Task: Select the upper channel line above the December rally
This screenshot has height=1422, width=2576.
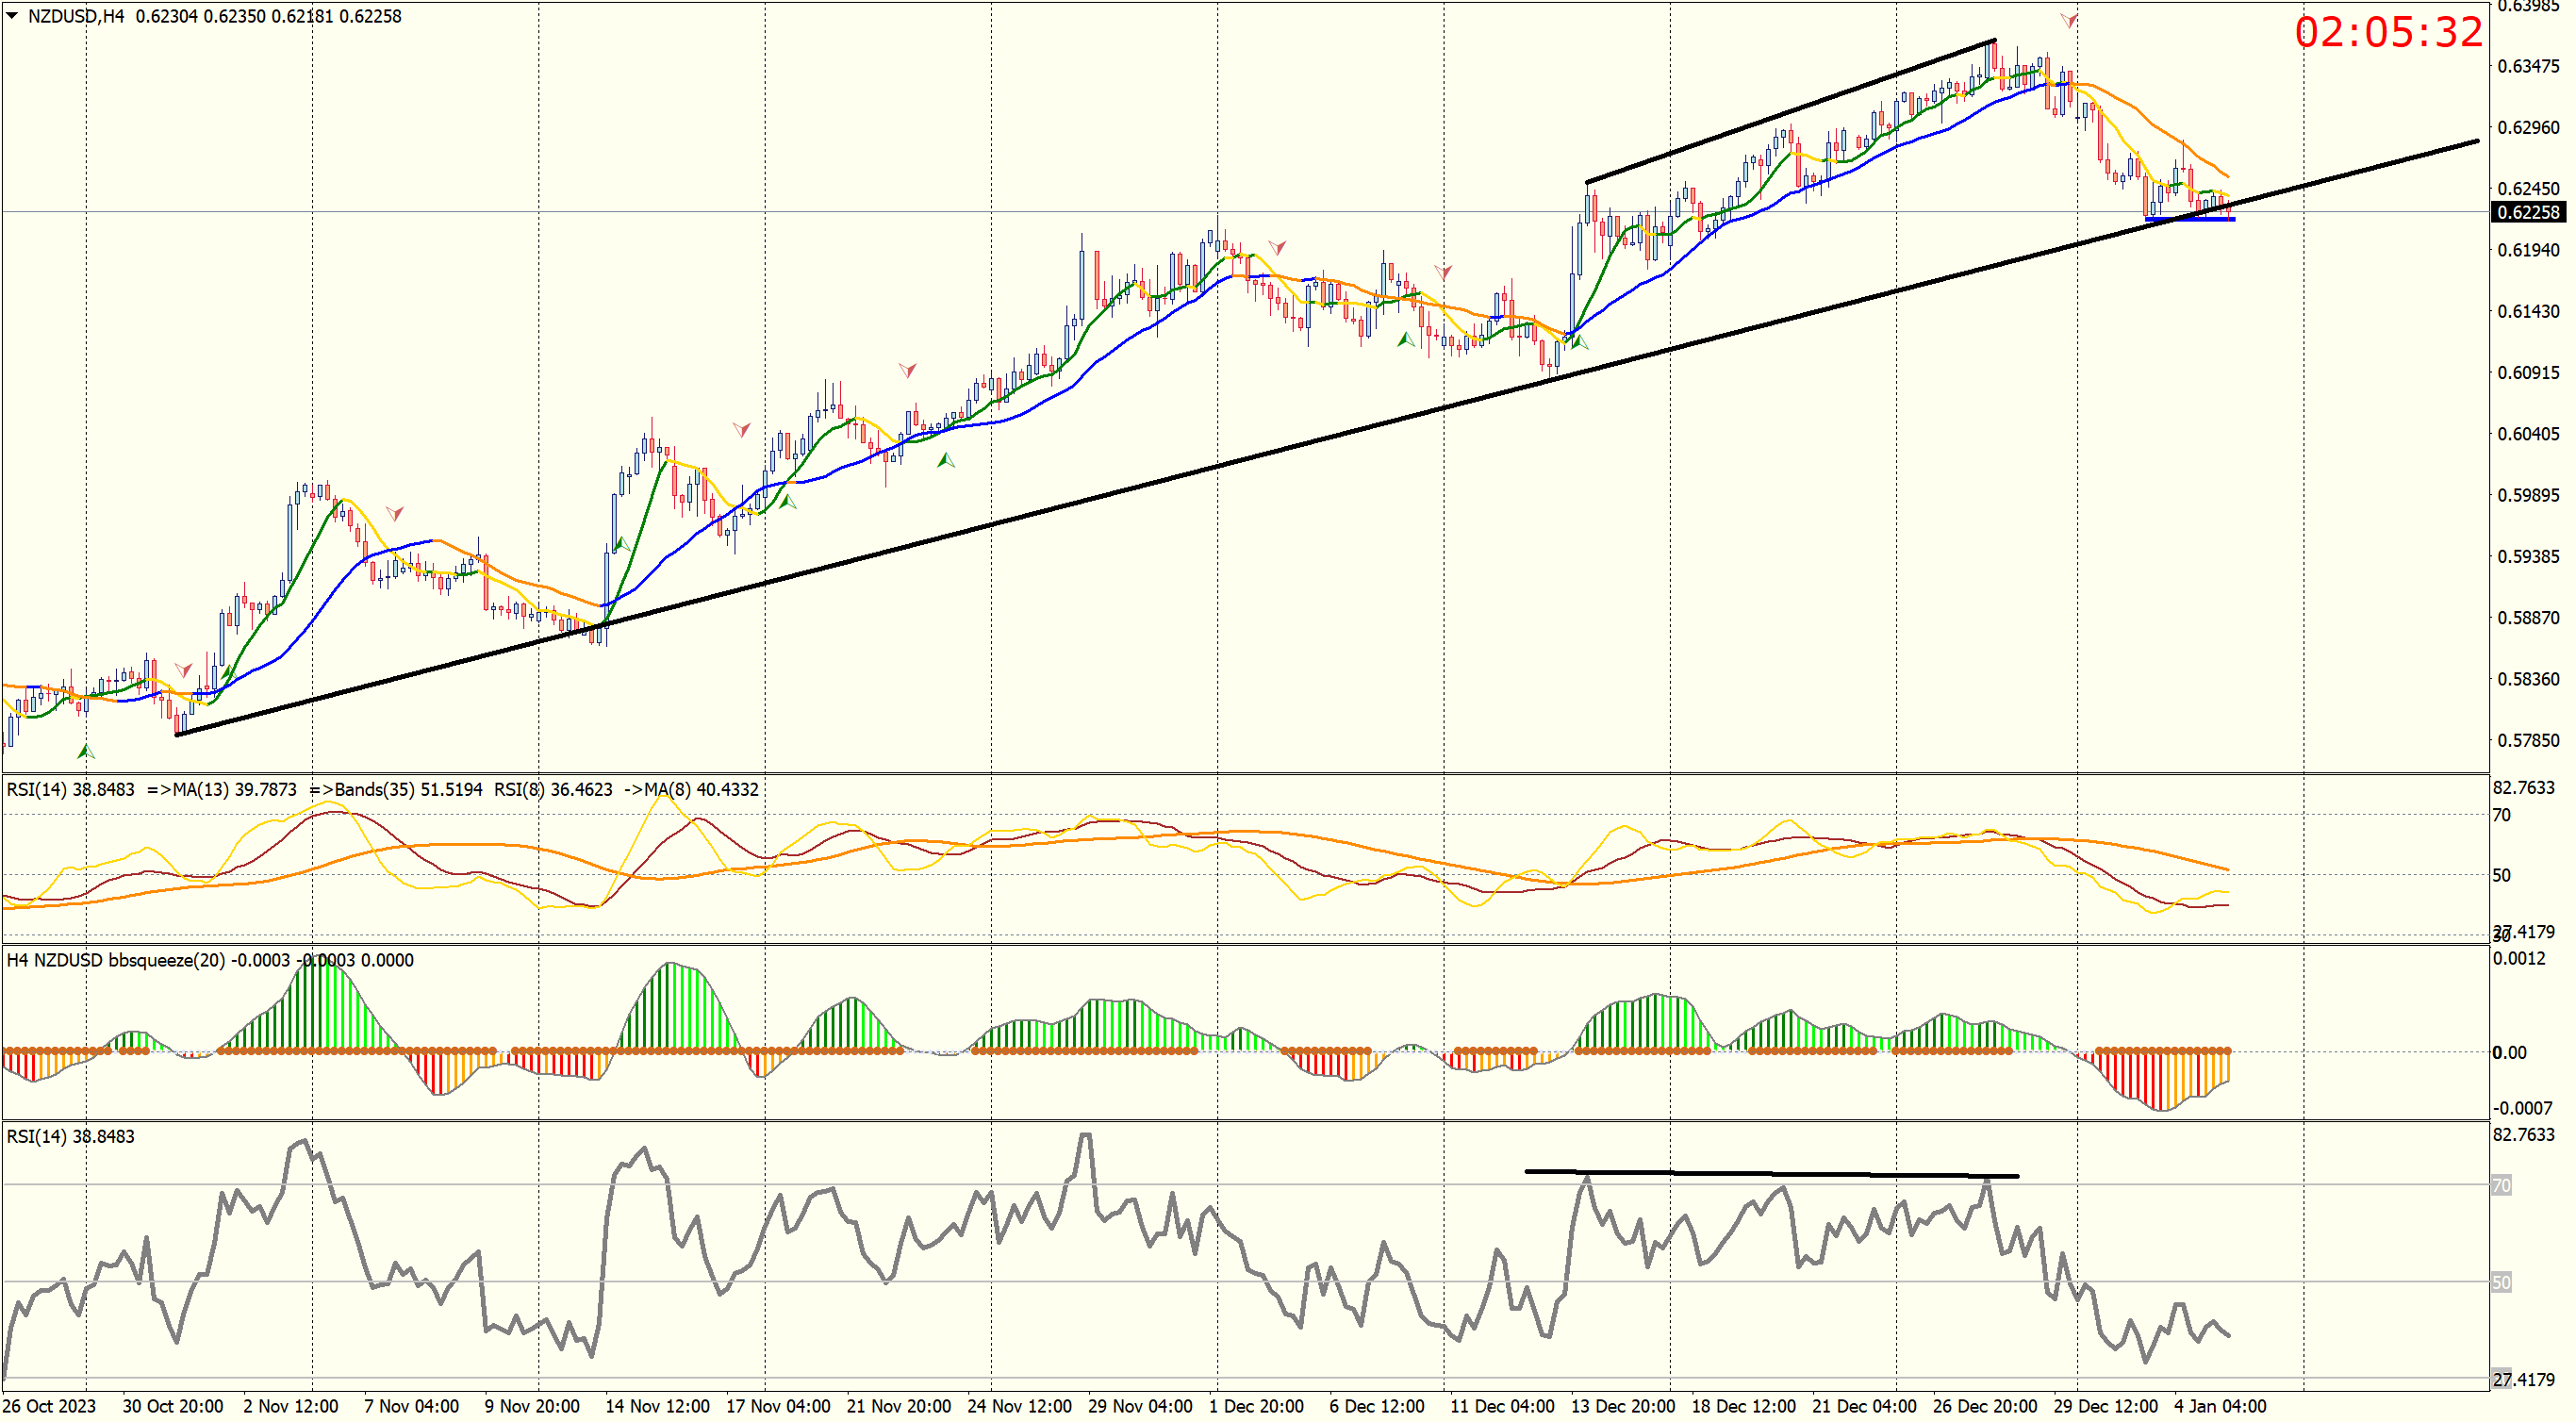Action: click(x=1790, y=111)
